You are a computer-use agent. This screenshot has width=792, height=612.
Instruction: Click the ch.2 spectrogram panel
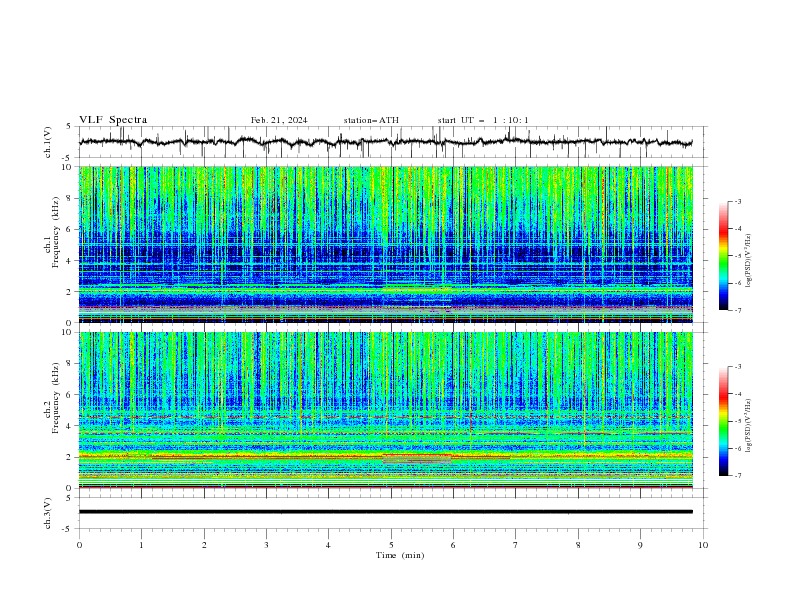(386, 410)
